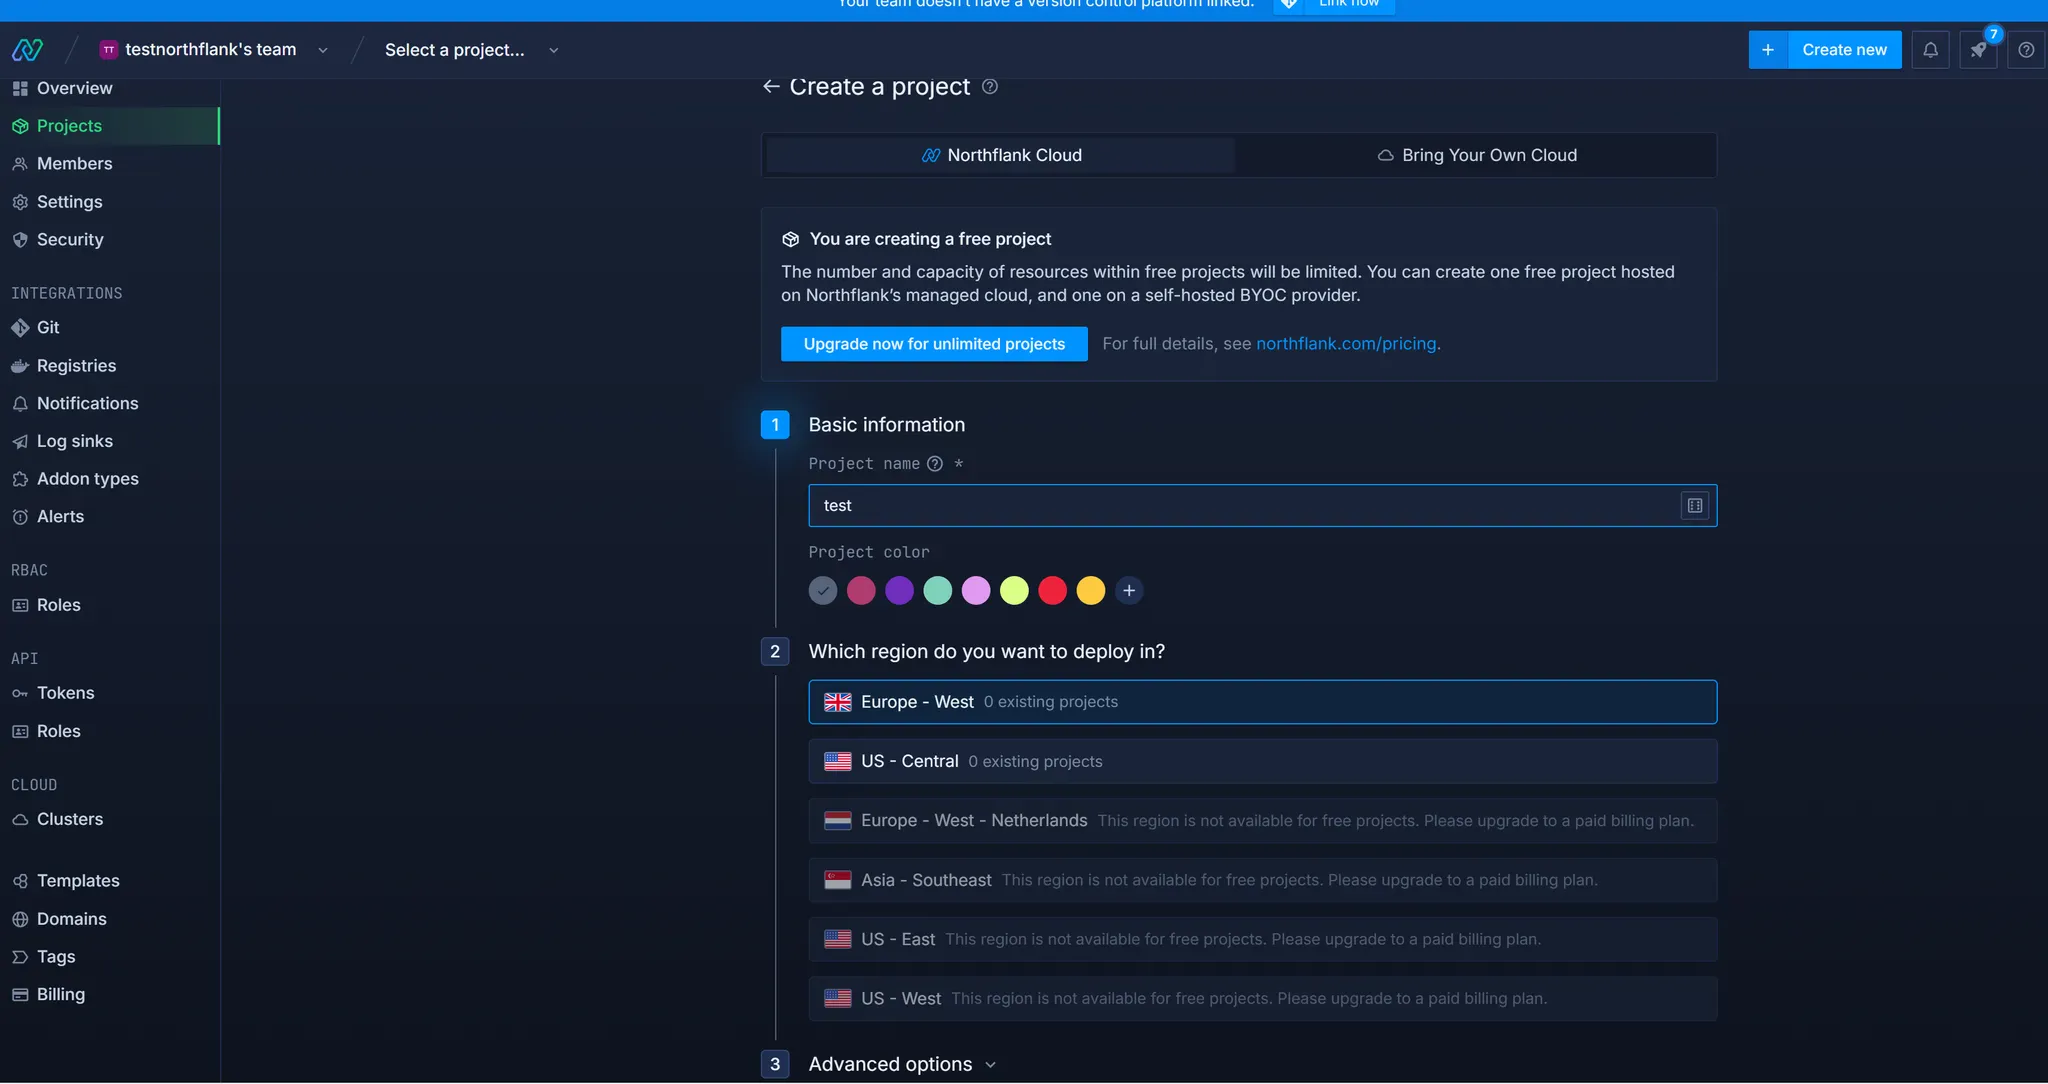Click the Git icon in sidebar
The image size is (2048, 1084).
coord(20,328)
